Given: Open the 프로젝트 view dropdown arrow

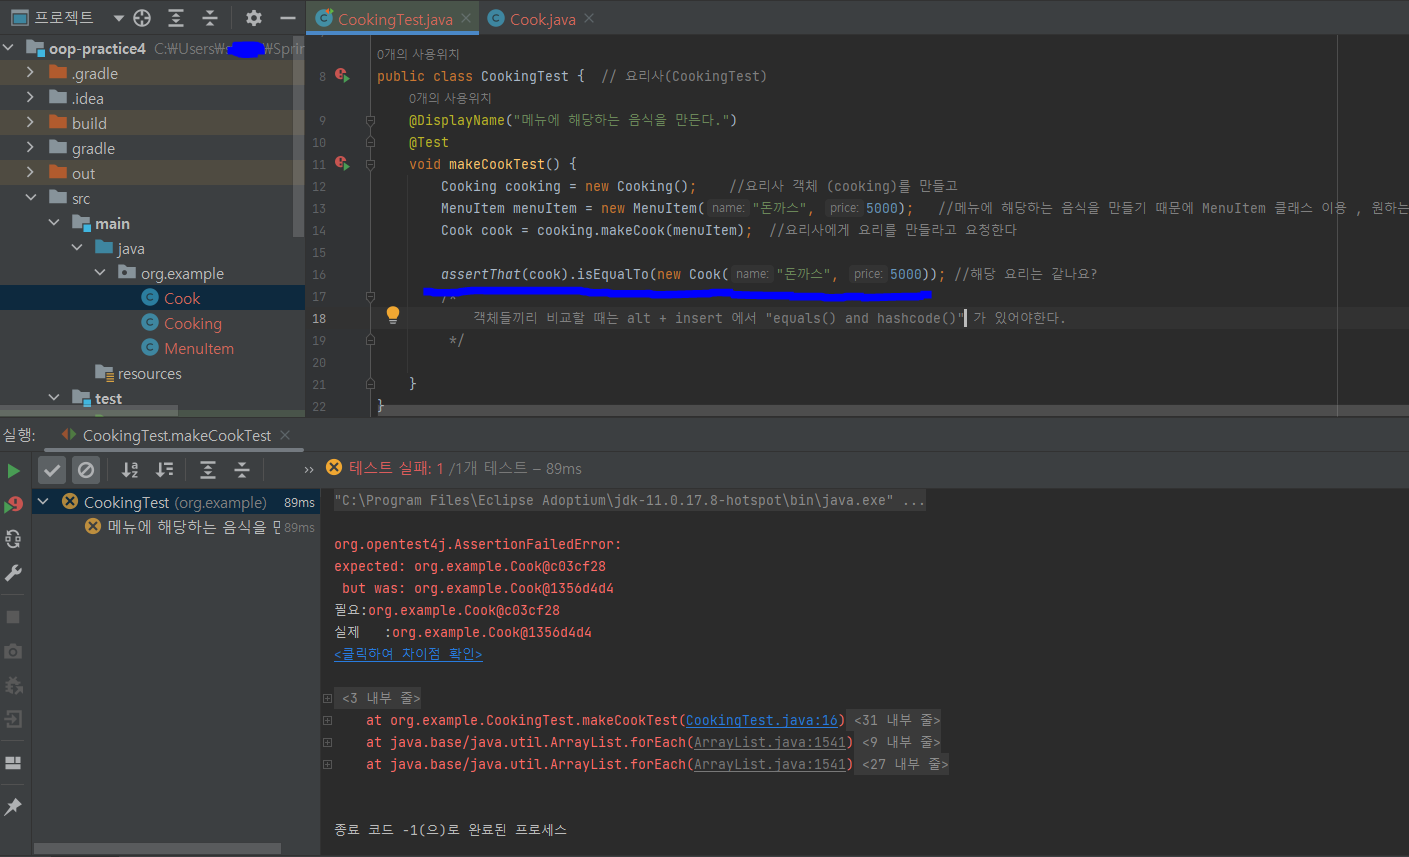Looking at the screenshot, I should pos(118,18).
